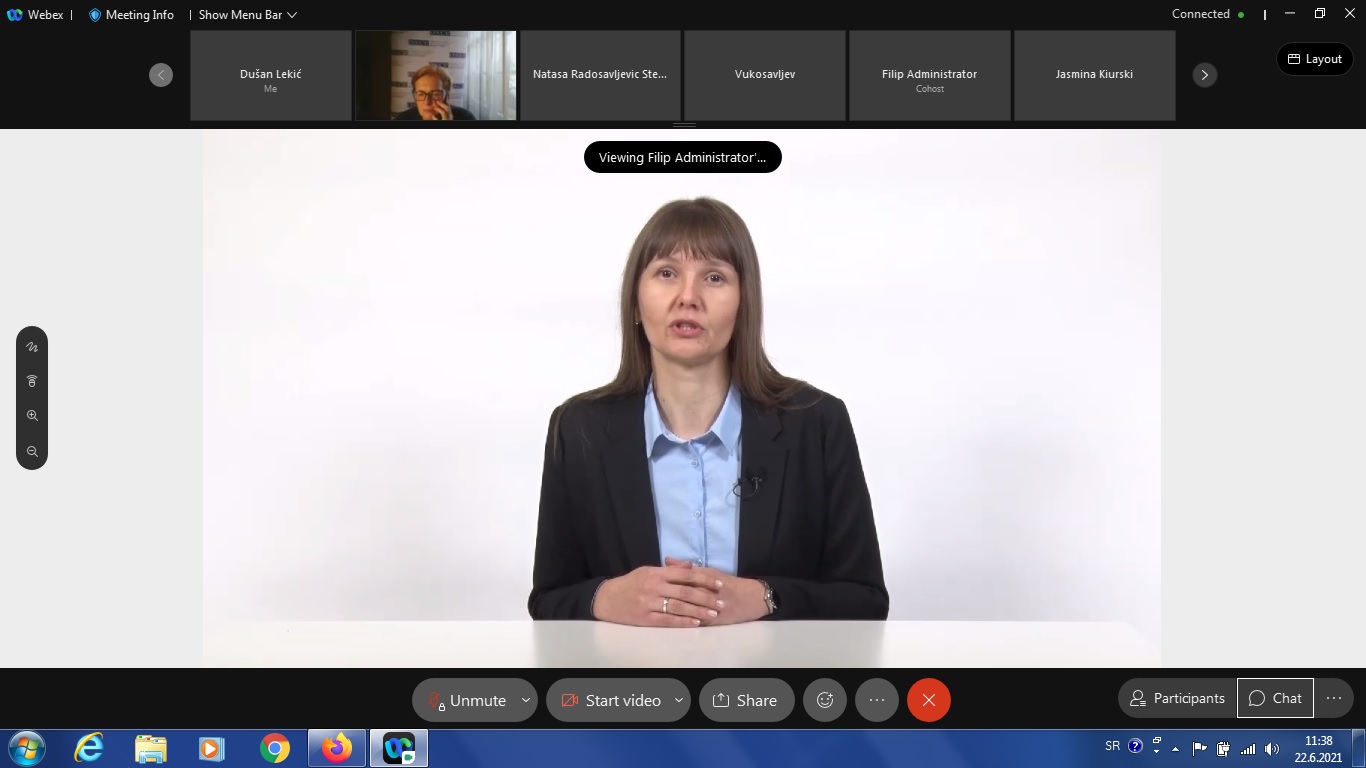Open panel options ellipsis beside Chat
Screen dimensions: 1366x768
point(1334,698)
